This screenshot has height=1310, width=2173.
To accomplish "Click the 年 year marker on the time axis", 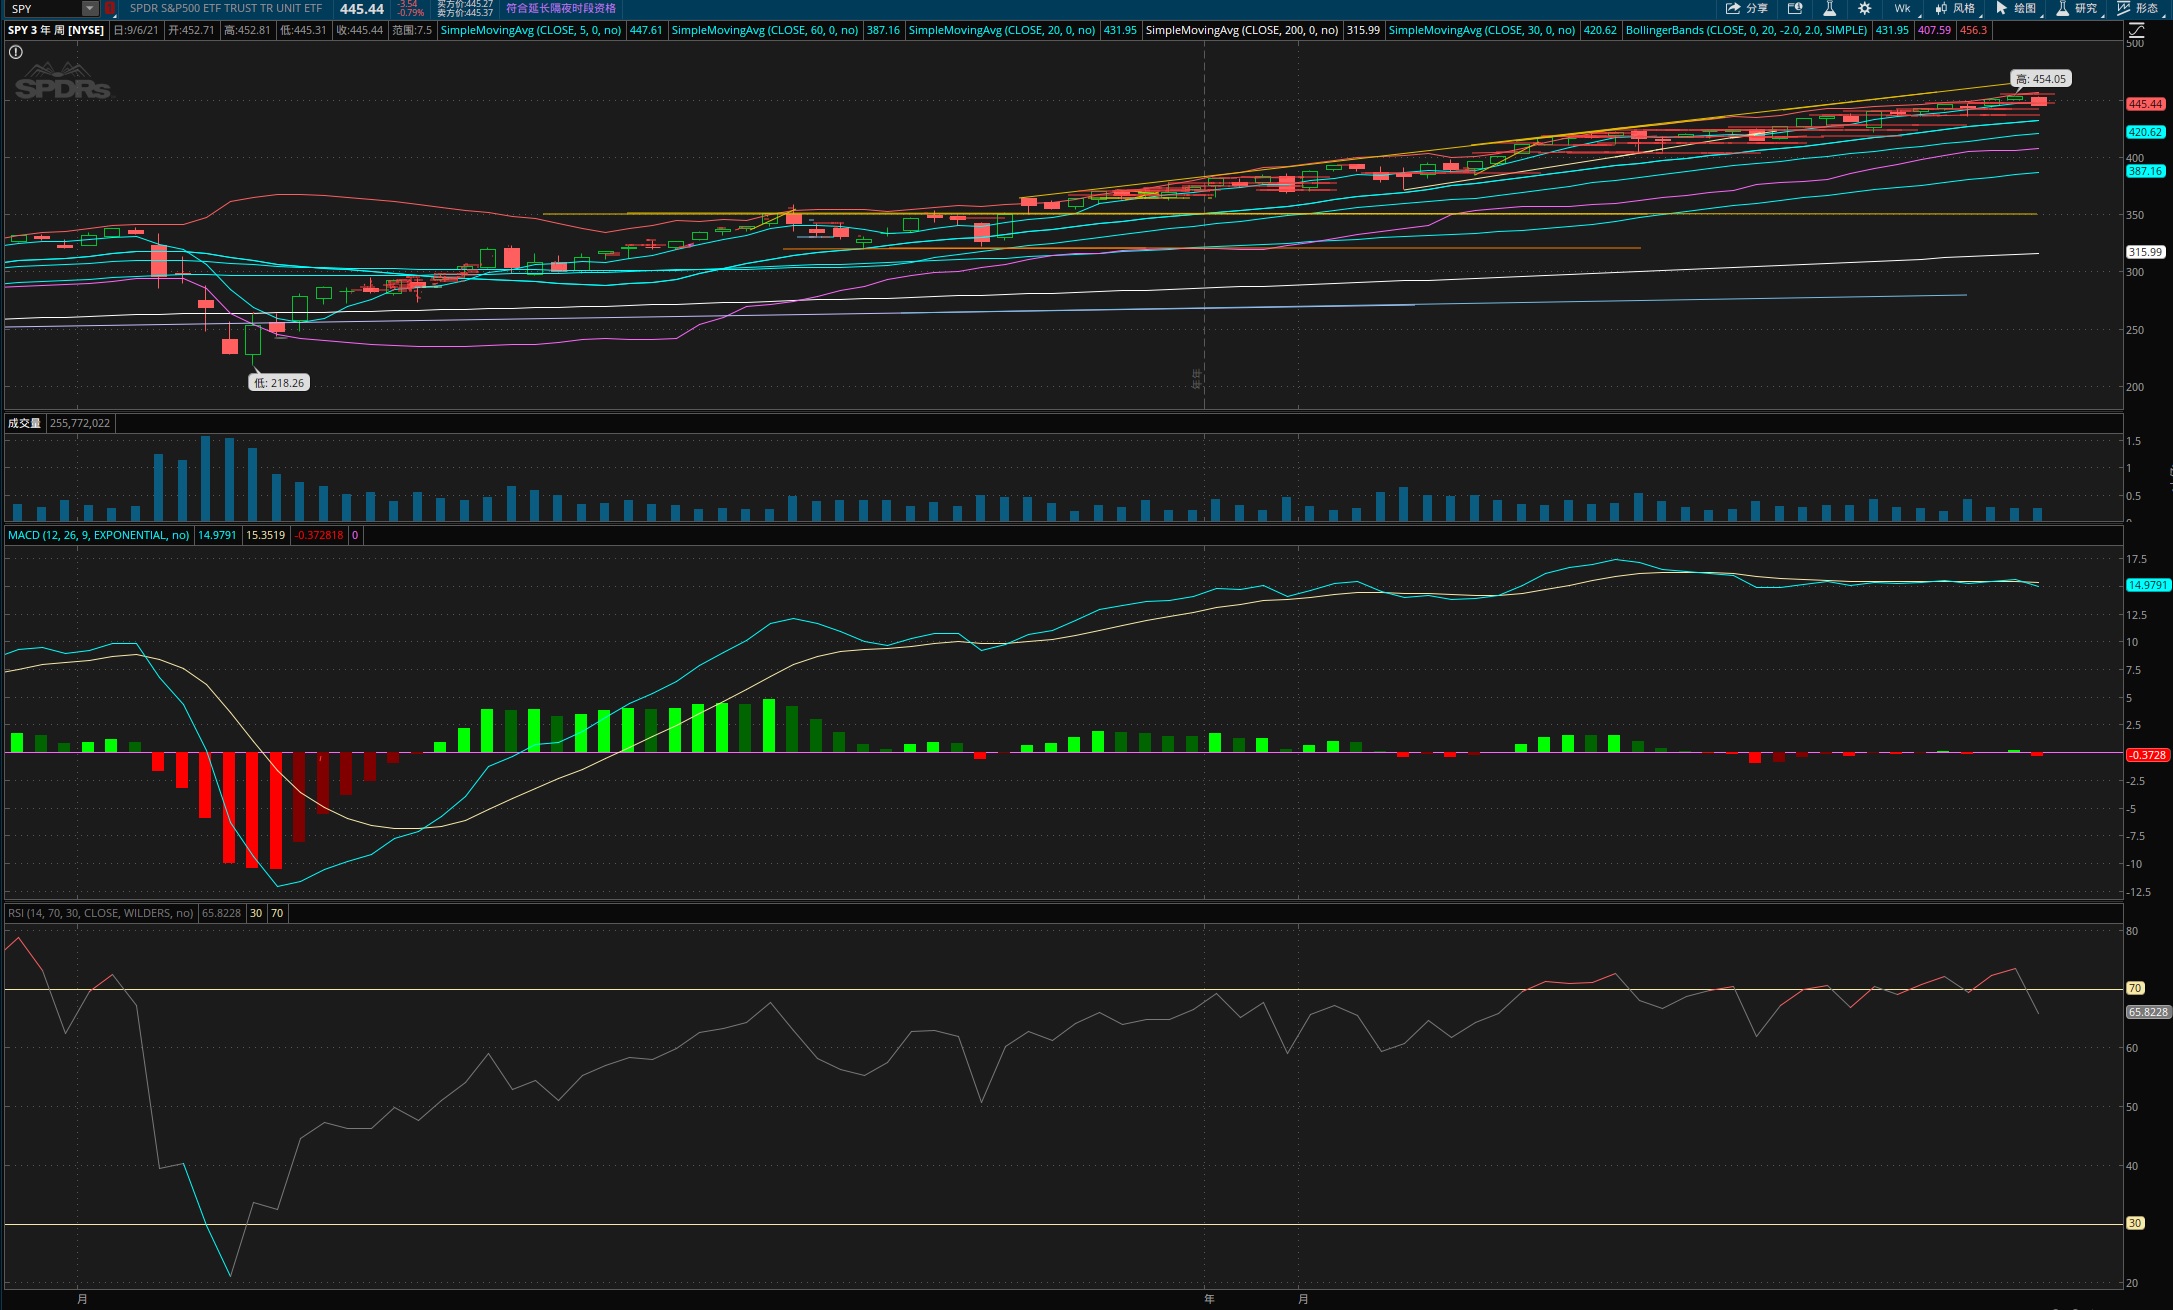I will 1209,1299.
